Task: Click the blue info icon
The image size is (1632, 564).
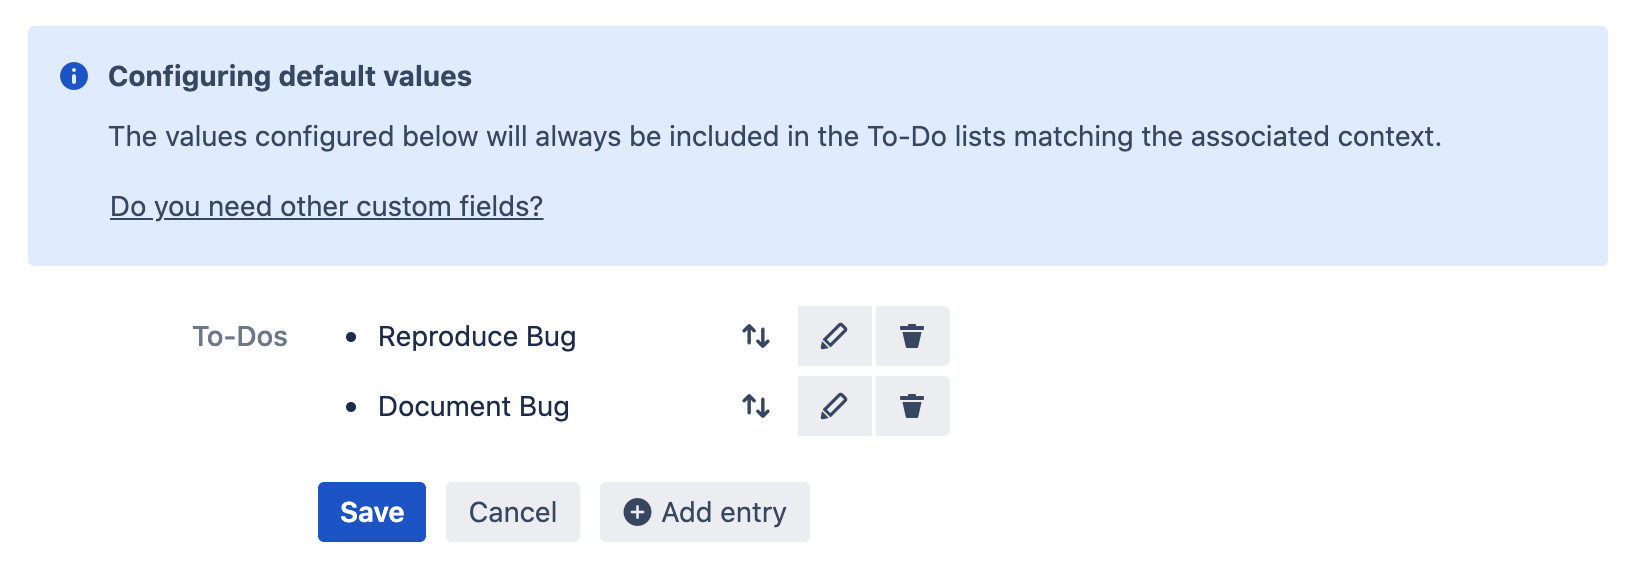Action: [74, 76]
